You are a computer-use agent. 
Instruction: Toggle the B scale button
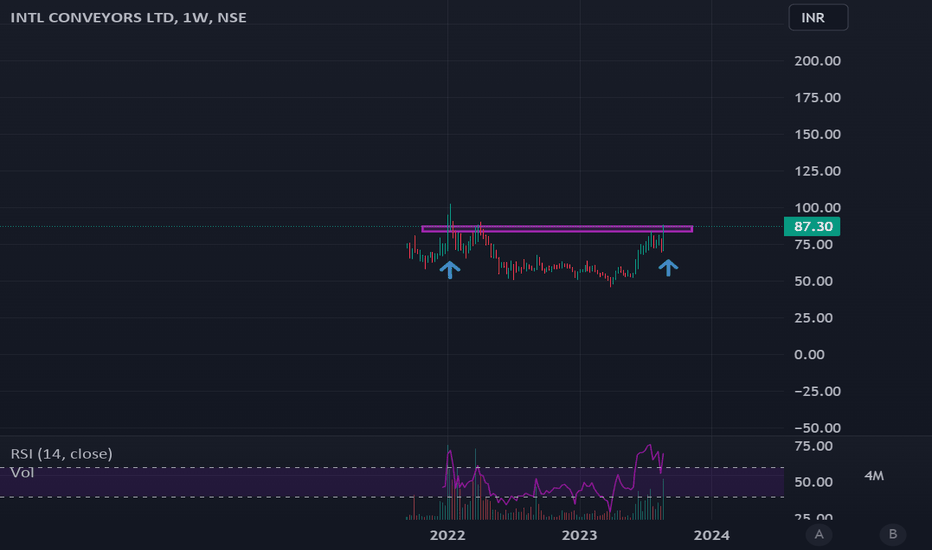[x=893, y=535]
